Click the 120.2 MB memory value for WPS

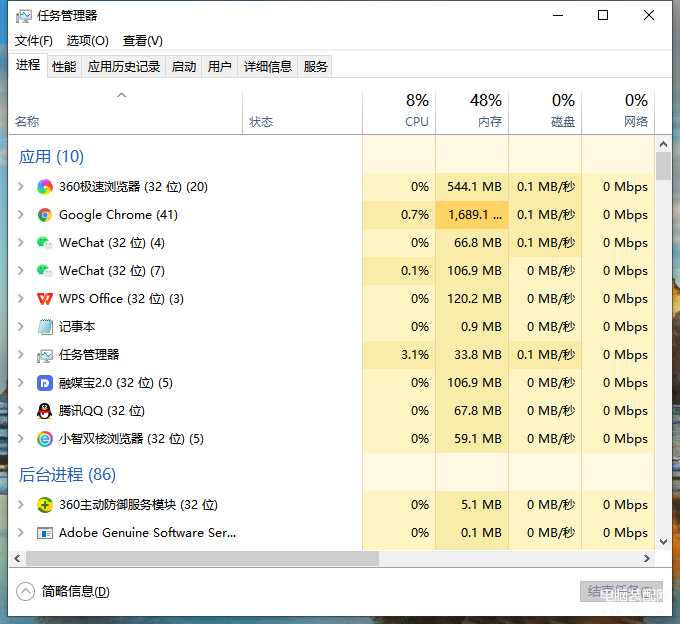(x=474, y=299)
